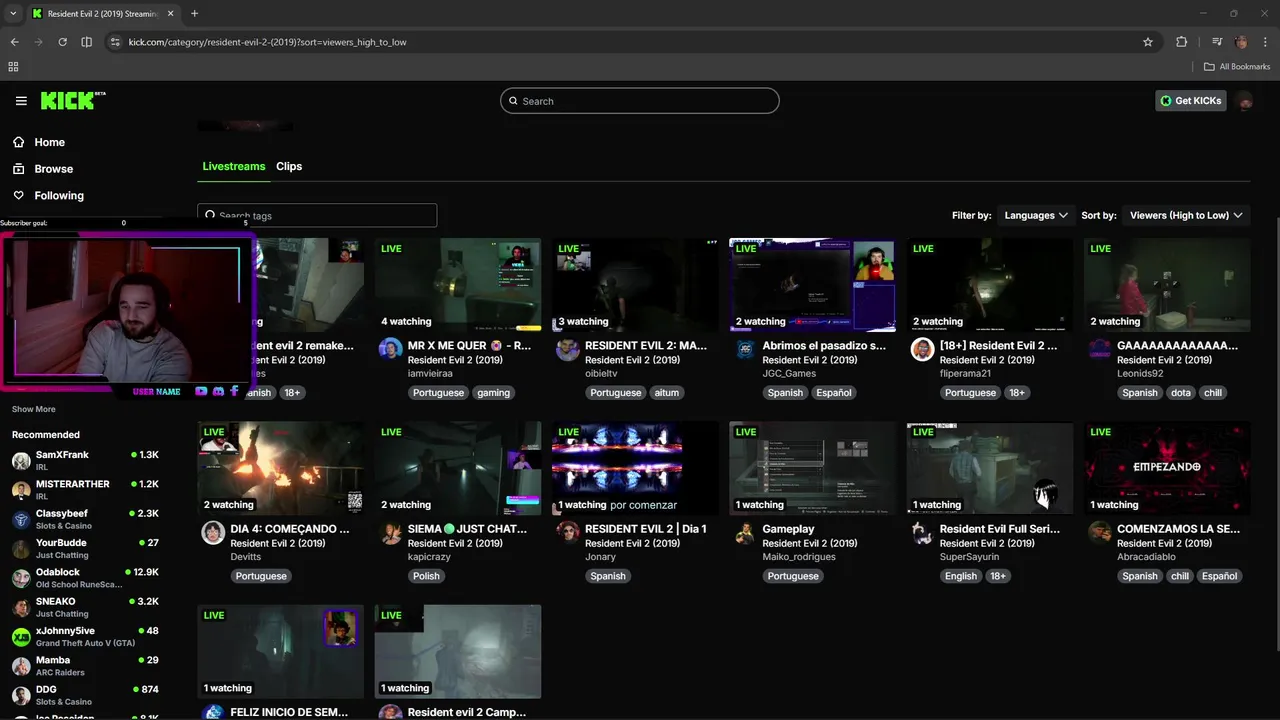Screen dimensions: 1280x720
Task: Click kapicrazy channel avatar
Action: coord(390,532)
